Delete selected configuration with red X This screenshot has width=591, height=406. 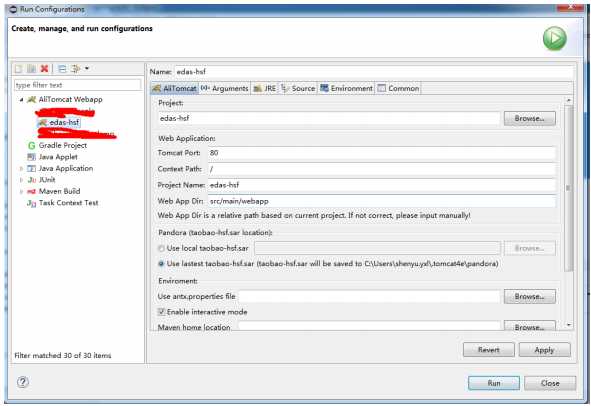[44, 69]
